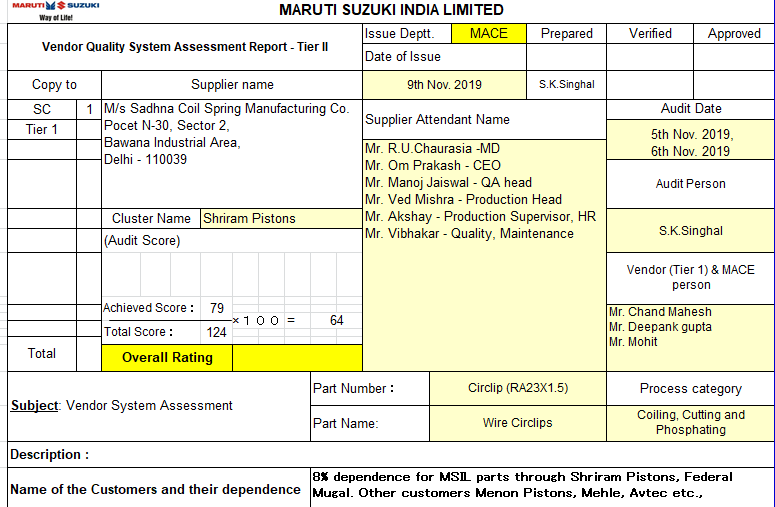Click the 'Issue Deptt.' label cell
Viewport: 775px width, 507px height.
tap(407, 34)
